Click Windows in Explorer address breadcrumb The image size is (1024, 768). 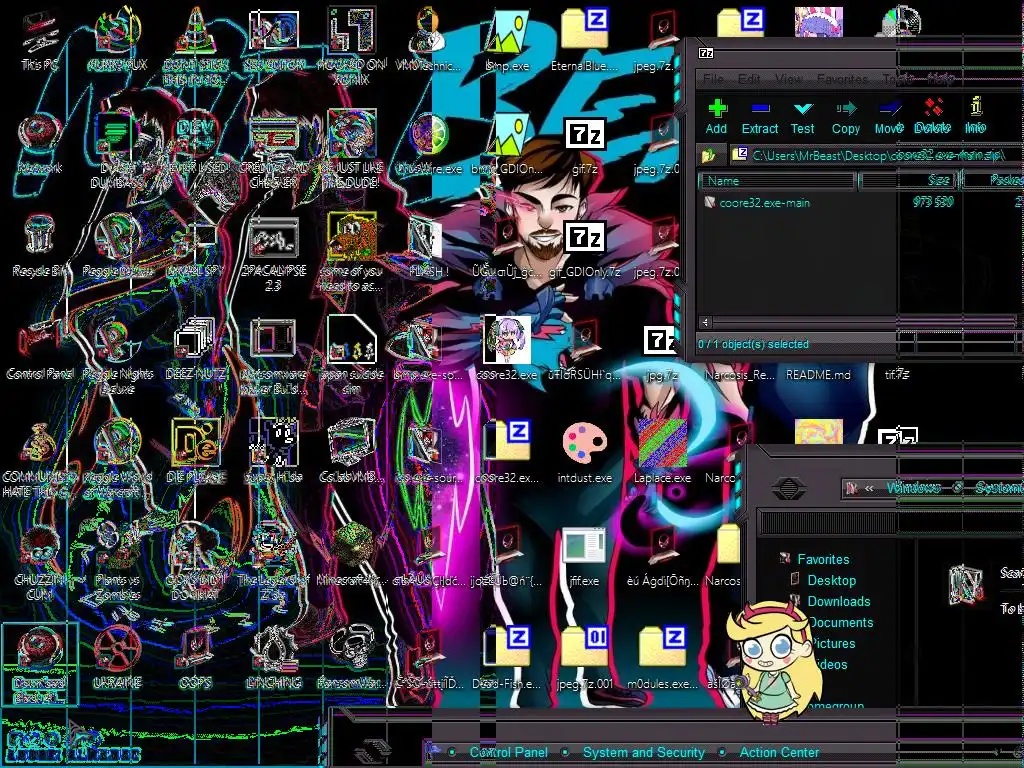tap(914, 488)
